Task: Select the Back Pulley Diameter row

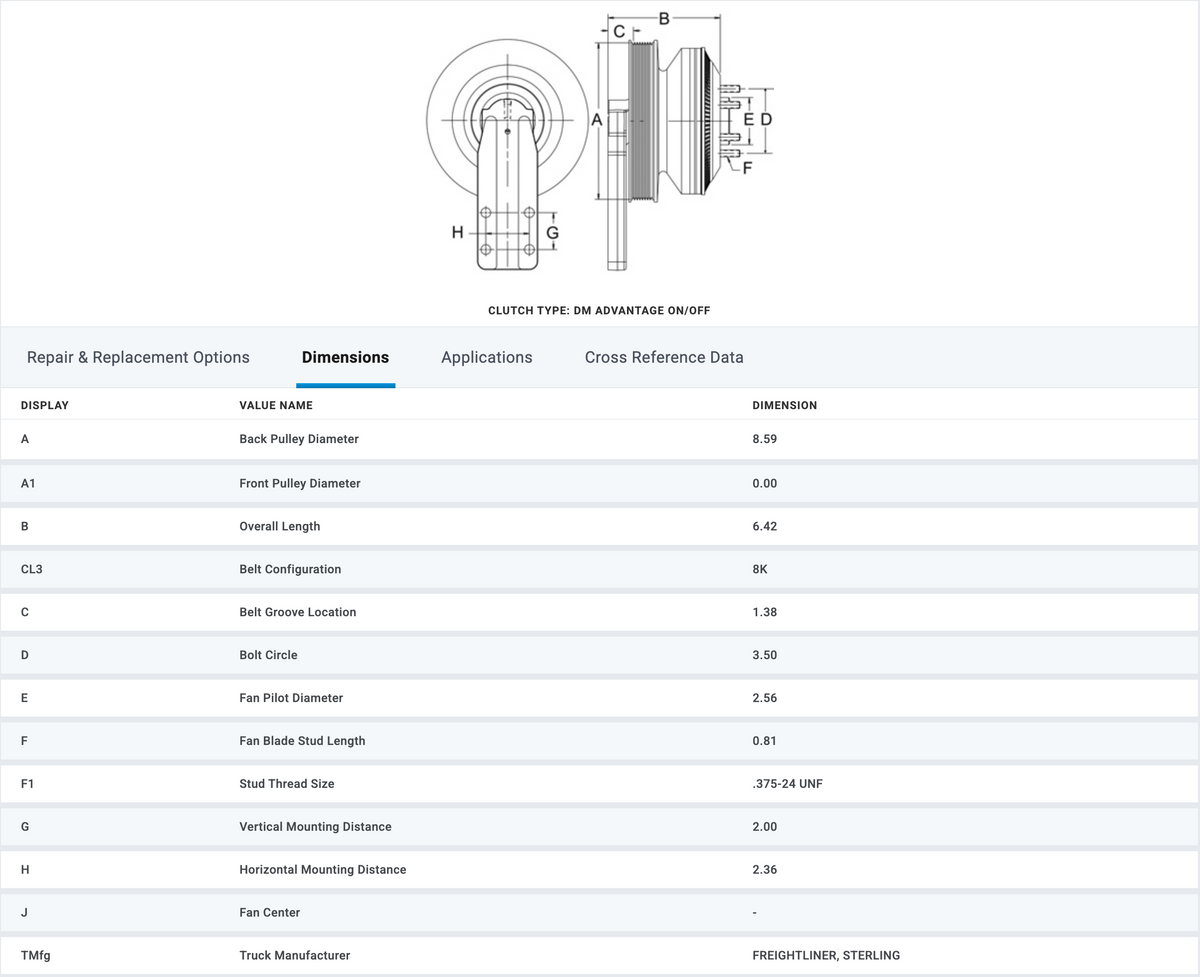Action: (x=600, y=439)
